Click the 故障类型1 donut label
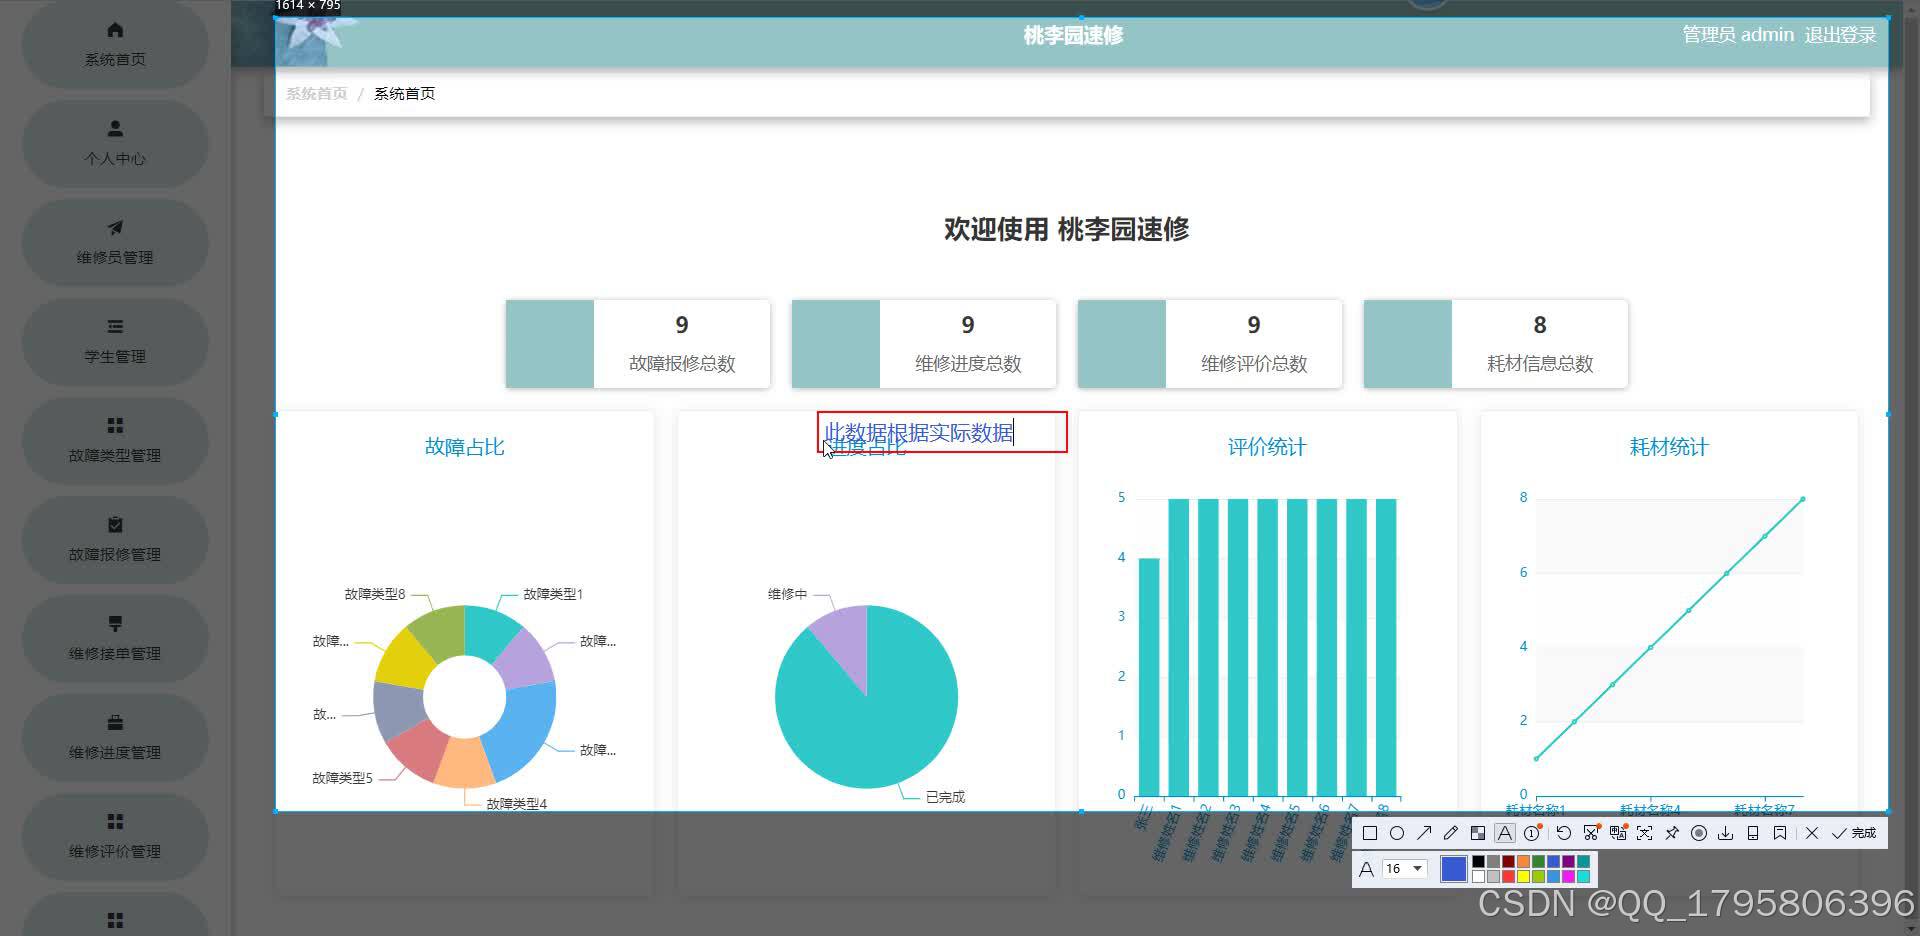This screenshot has width=1920, height=936. point(553,594)
